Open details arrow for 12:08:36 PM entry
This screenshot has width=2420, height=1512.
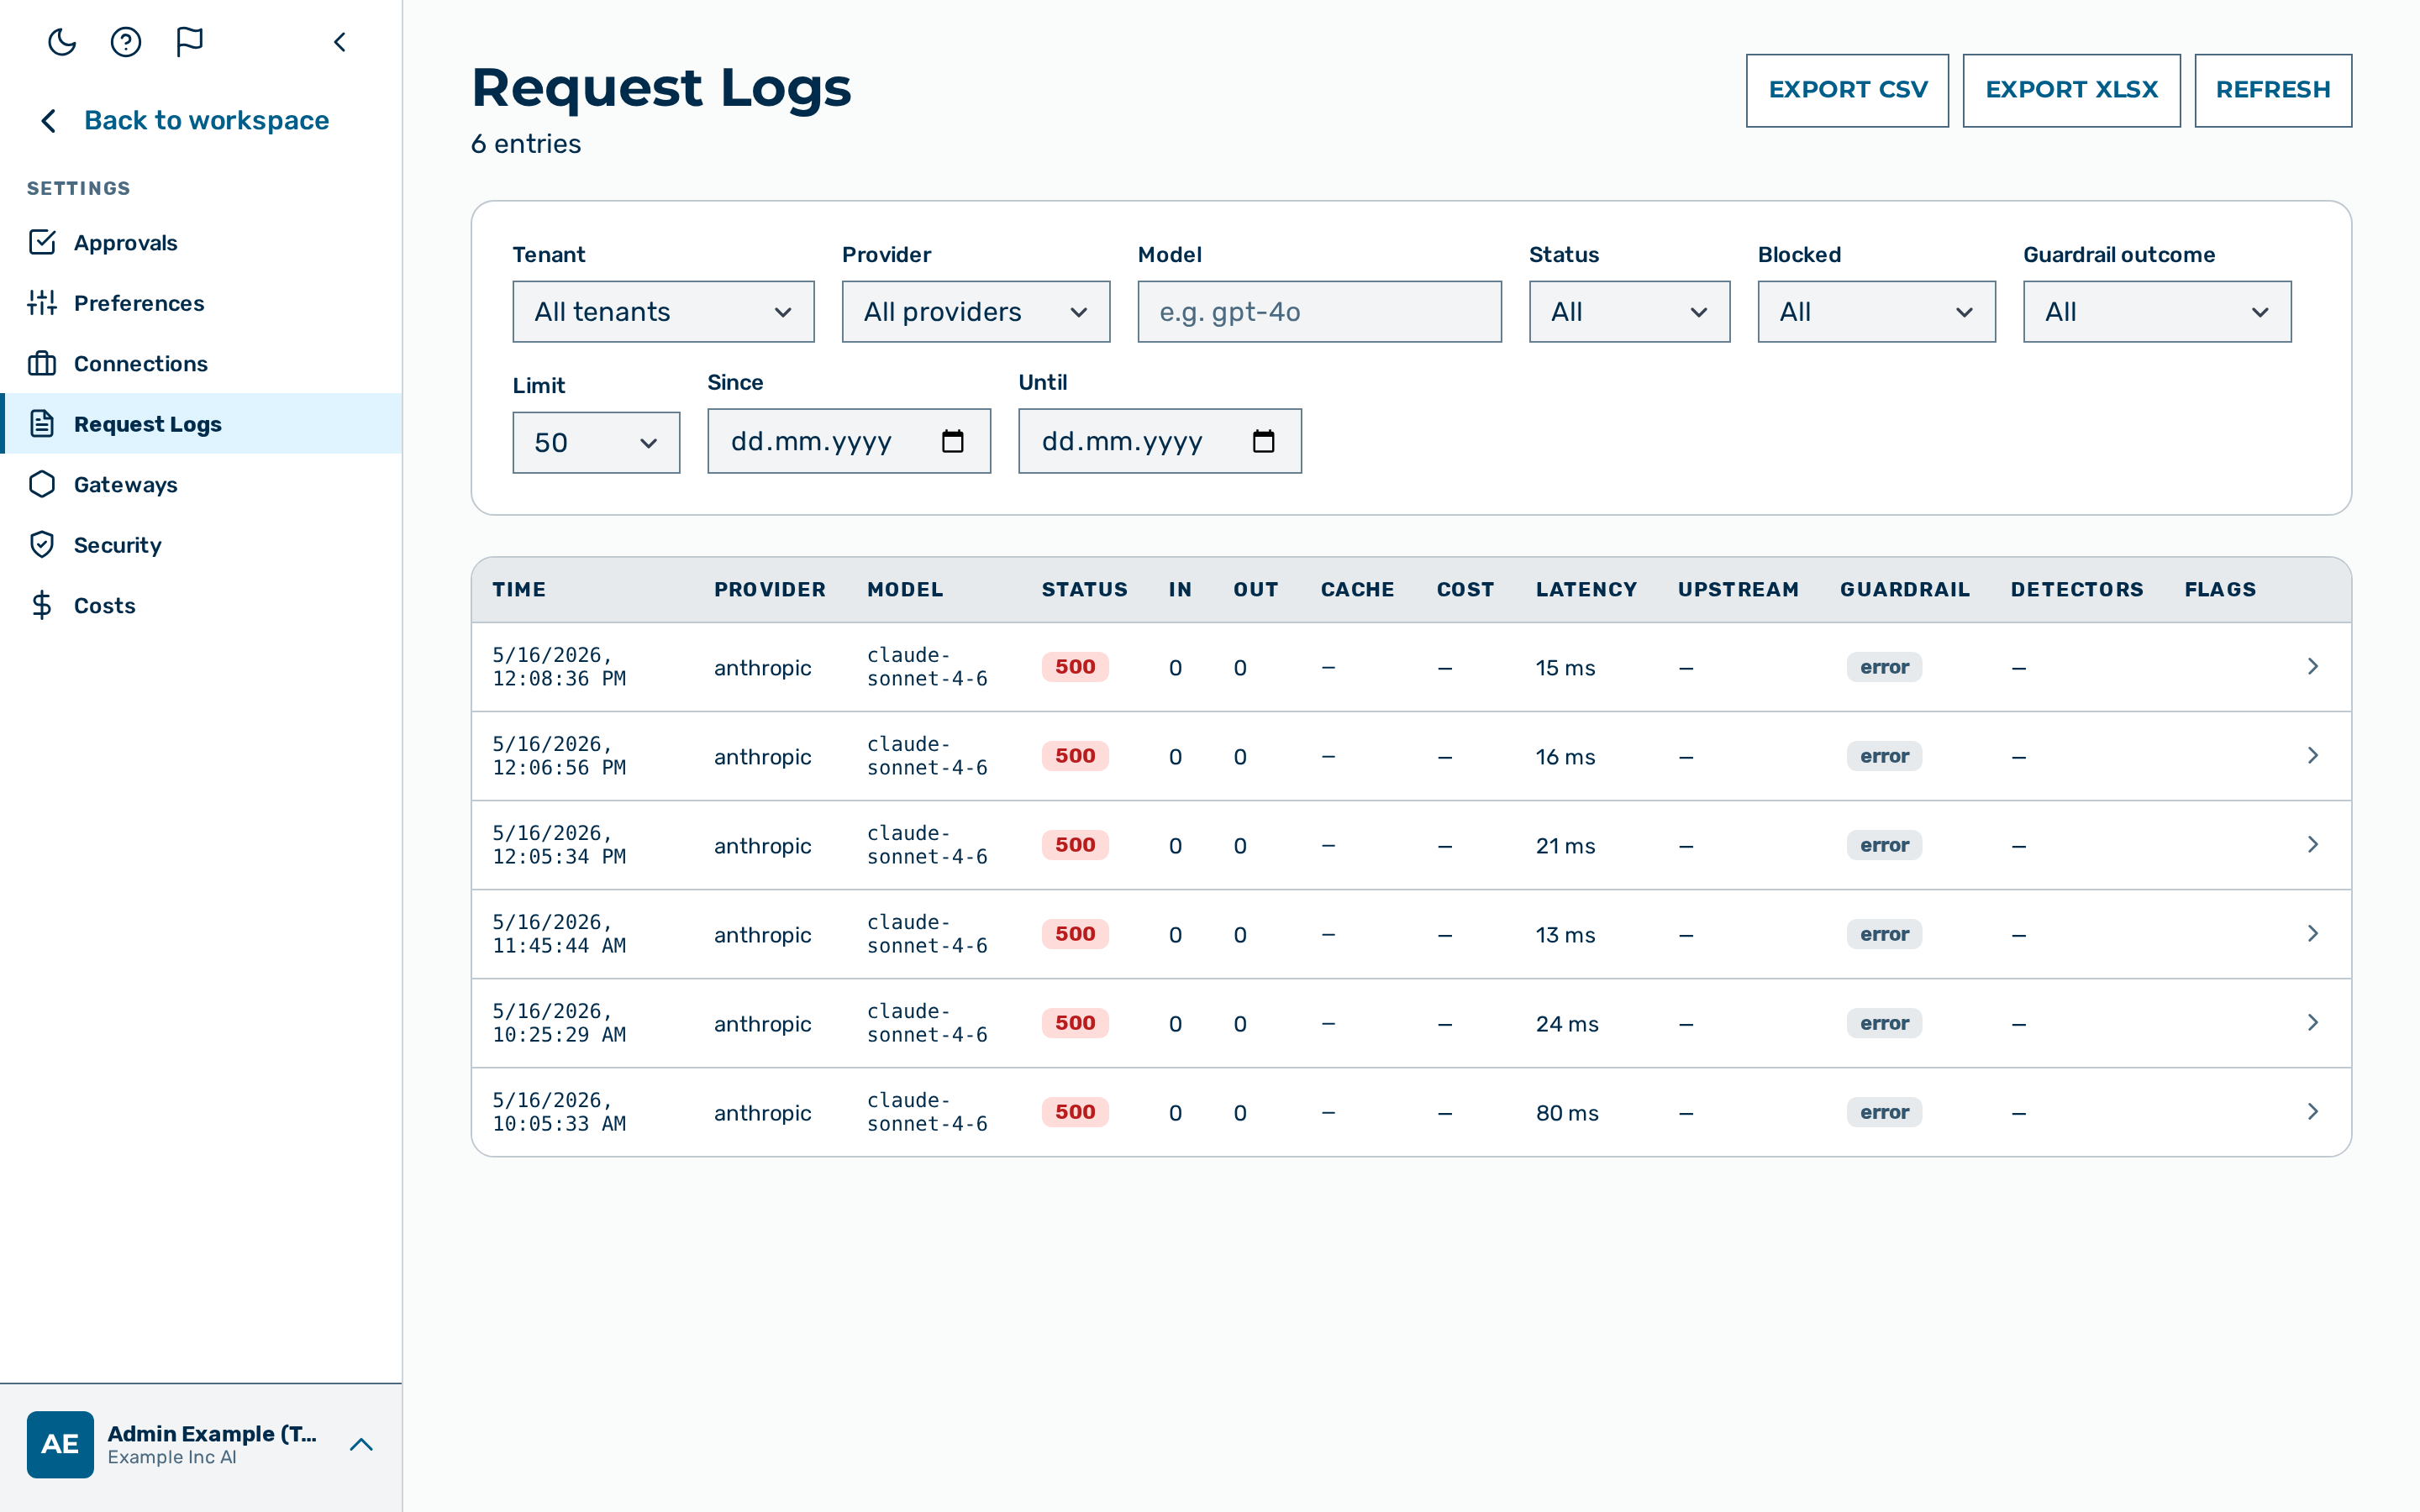point(2313,666)
